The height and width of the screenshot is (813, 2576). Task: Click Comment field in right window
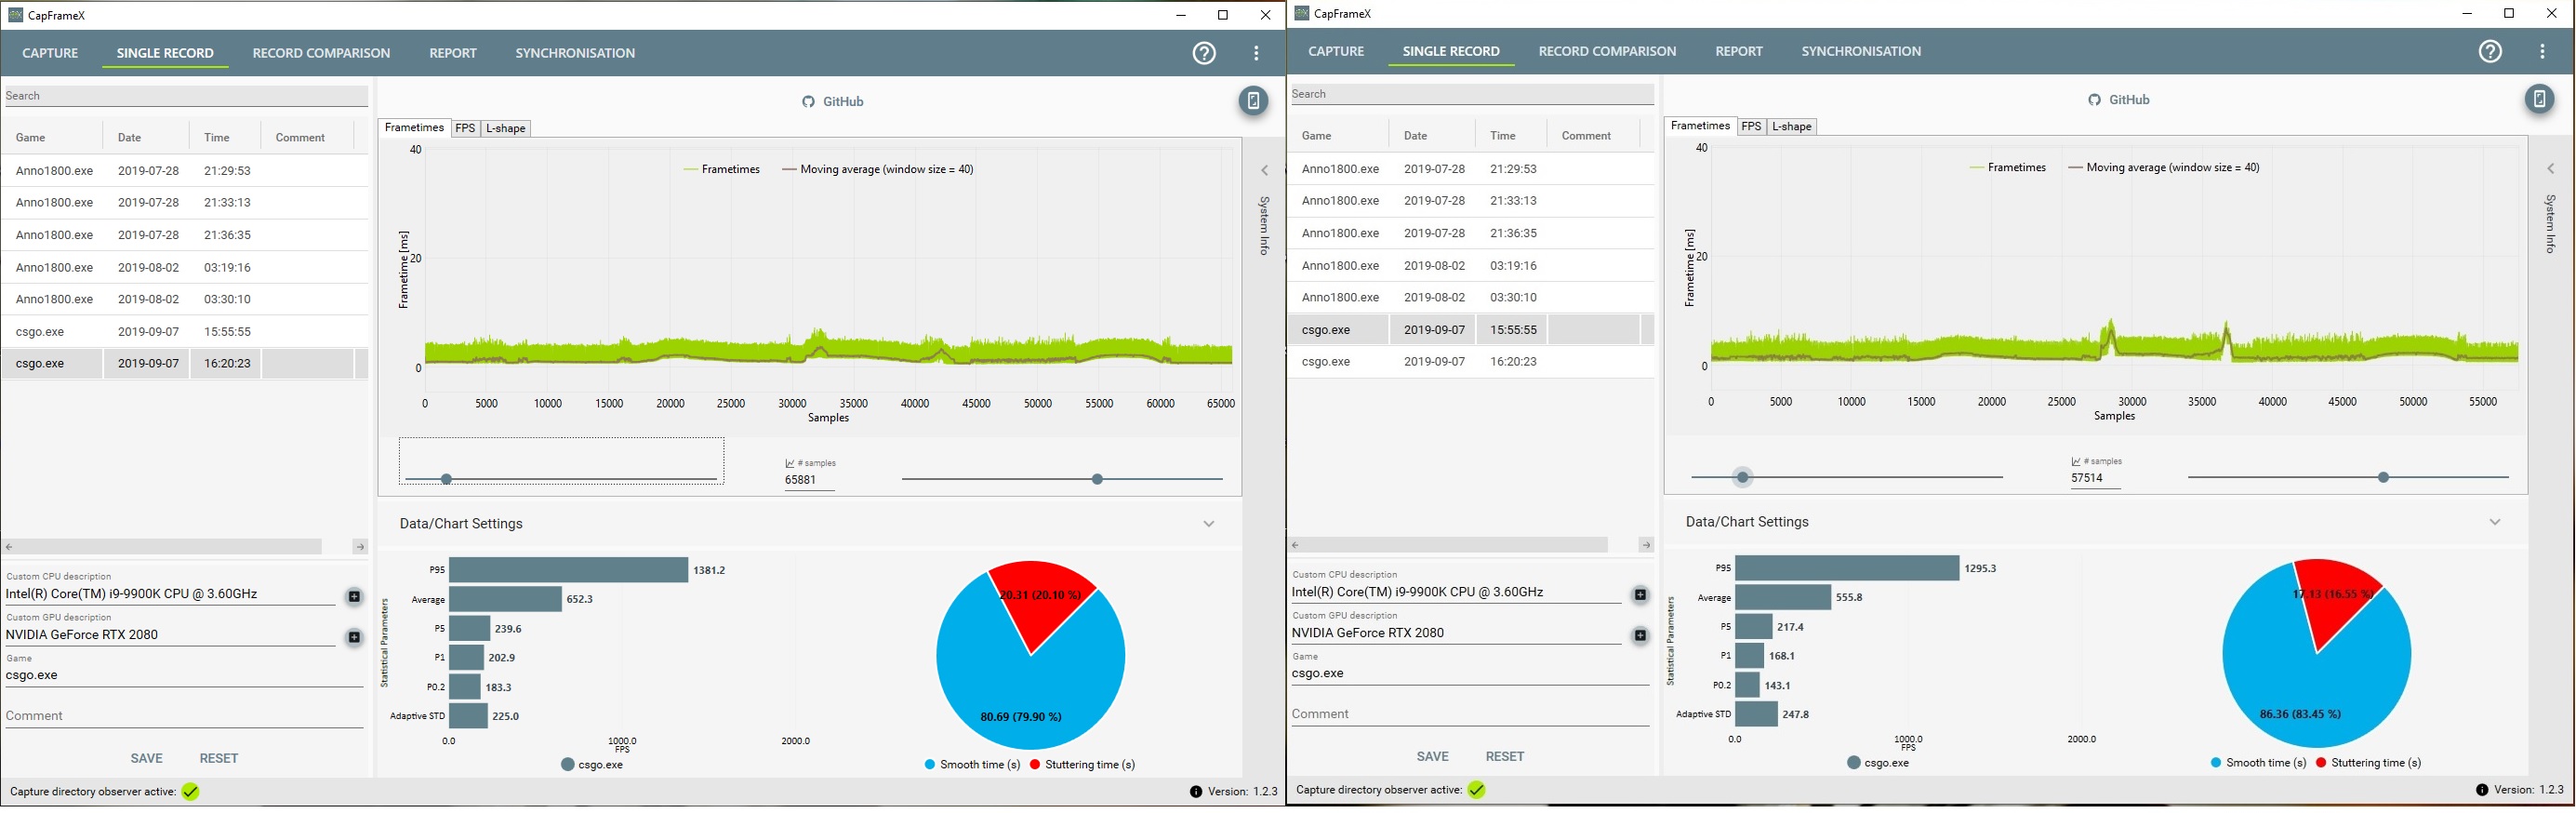click(1470, 714)
